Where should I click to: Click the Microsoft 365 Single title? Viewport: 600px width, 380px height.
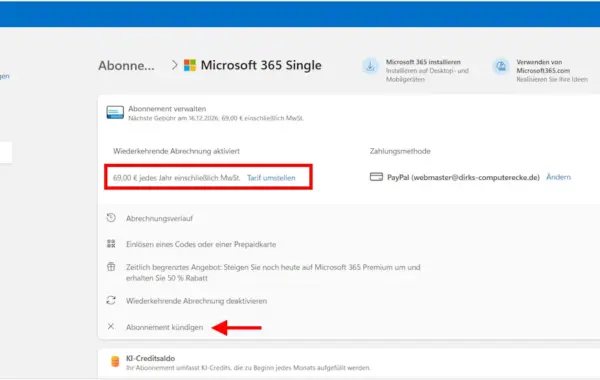pyautogui.click(x=261, y=65)
